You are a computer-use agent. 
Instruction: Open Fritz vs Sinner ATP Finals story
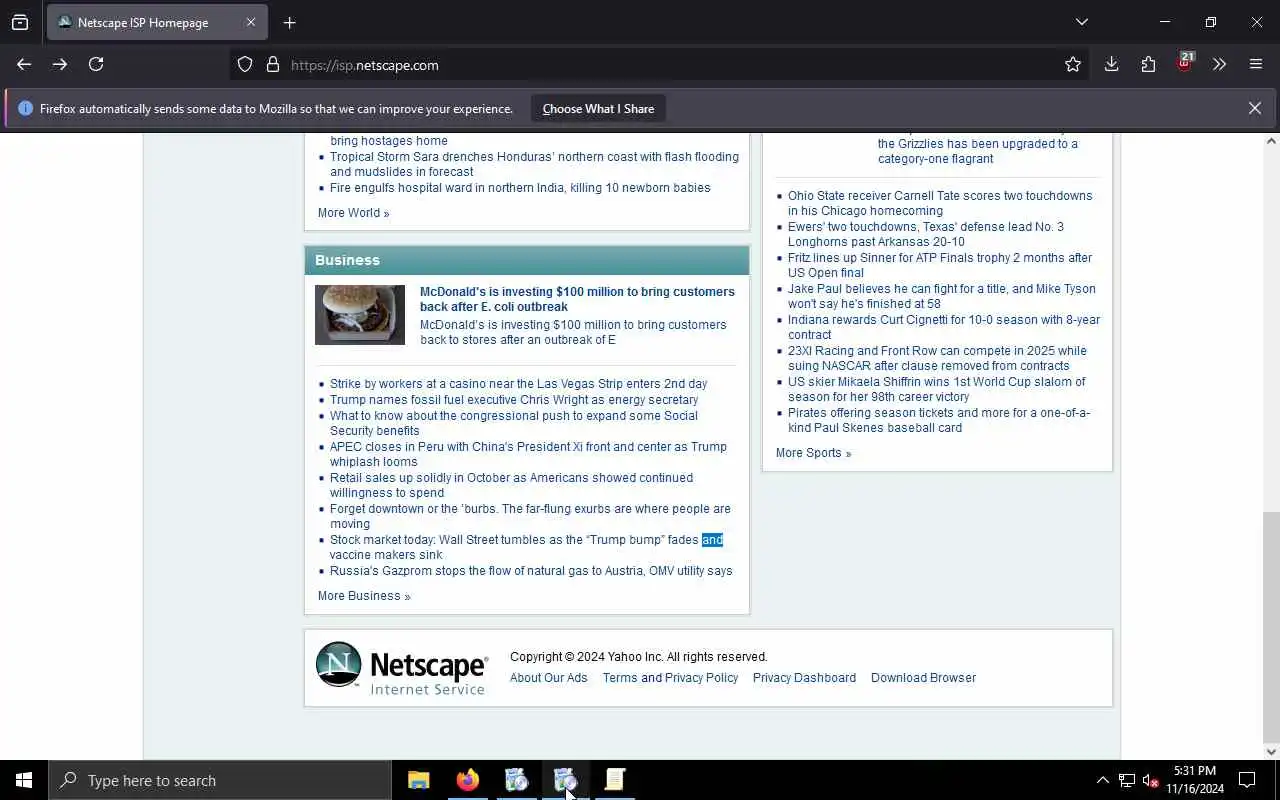940,265
